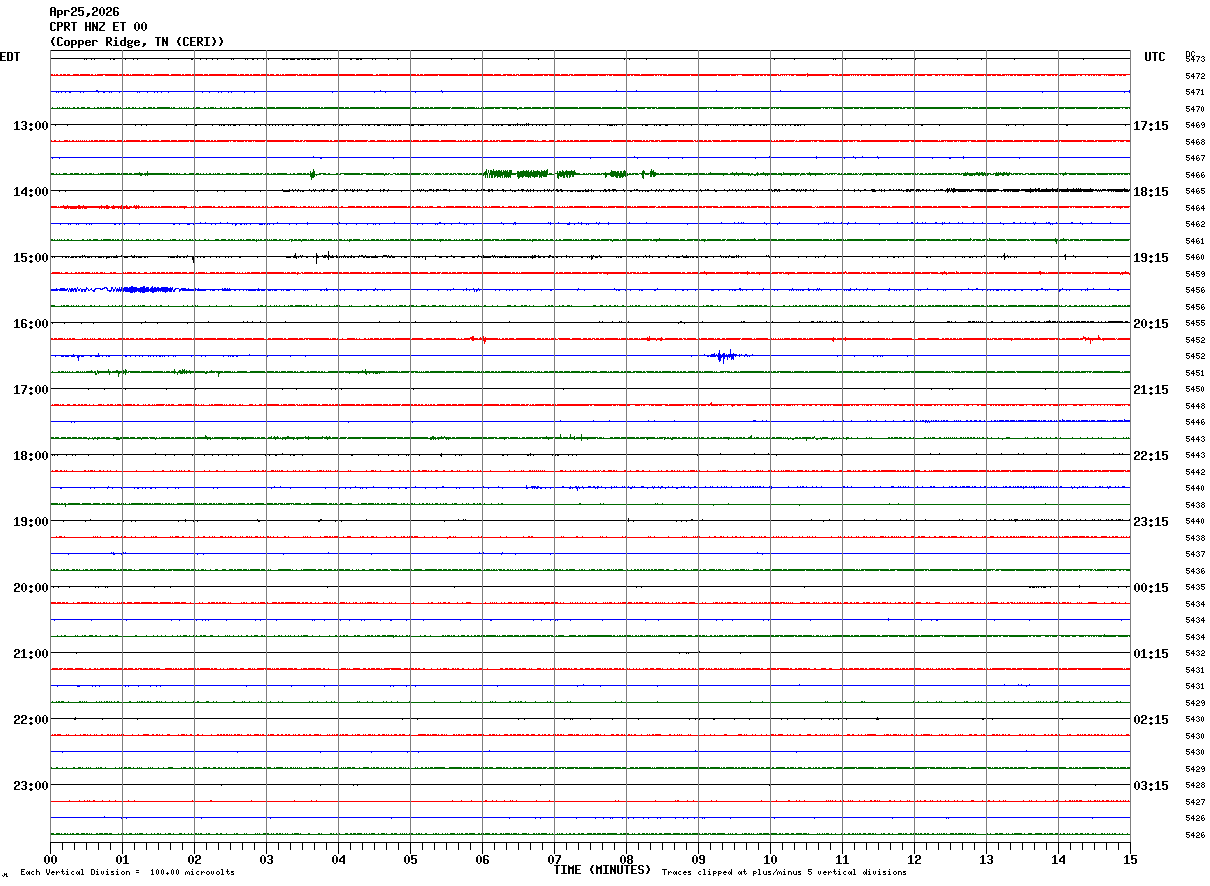Select DC offset value '5432'
This screenshot has height=886, width=1210.
pos(1194,653)
